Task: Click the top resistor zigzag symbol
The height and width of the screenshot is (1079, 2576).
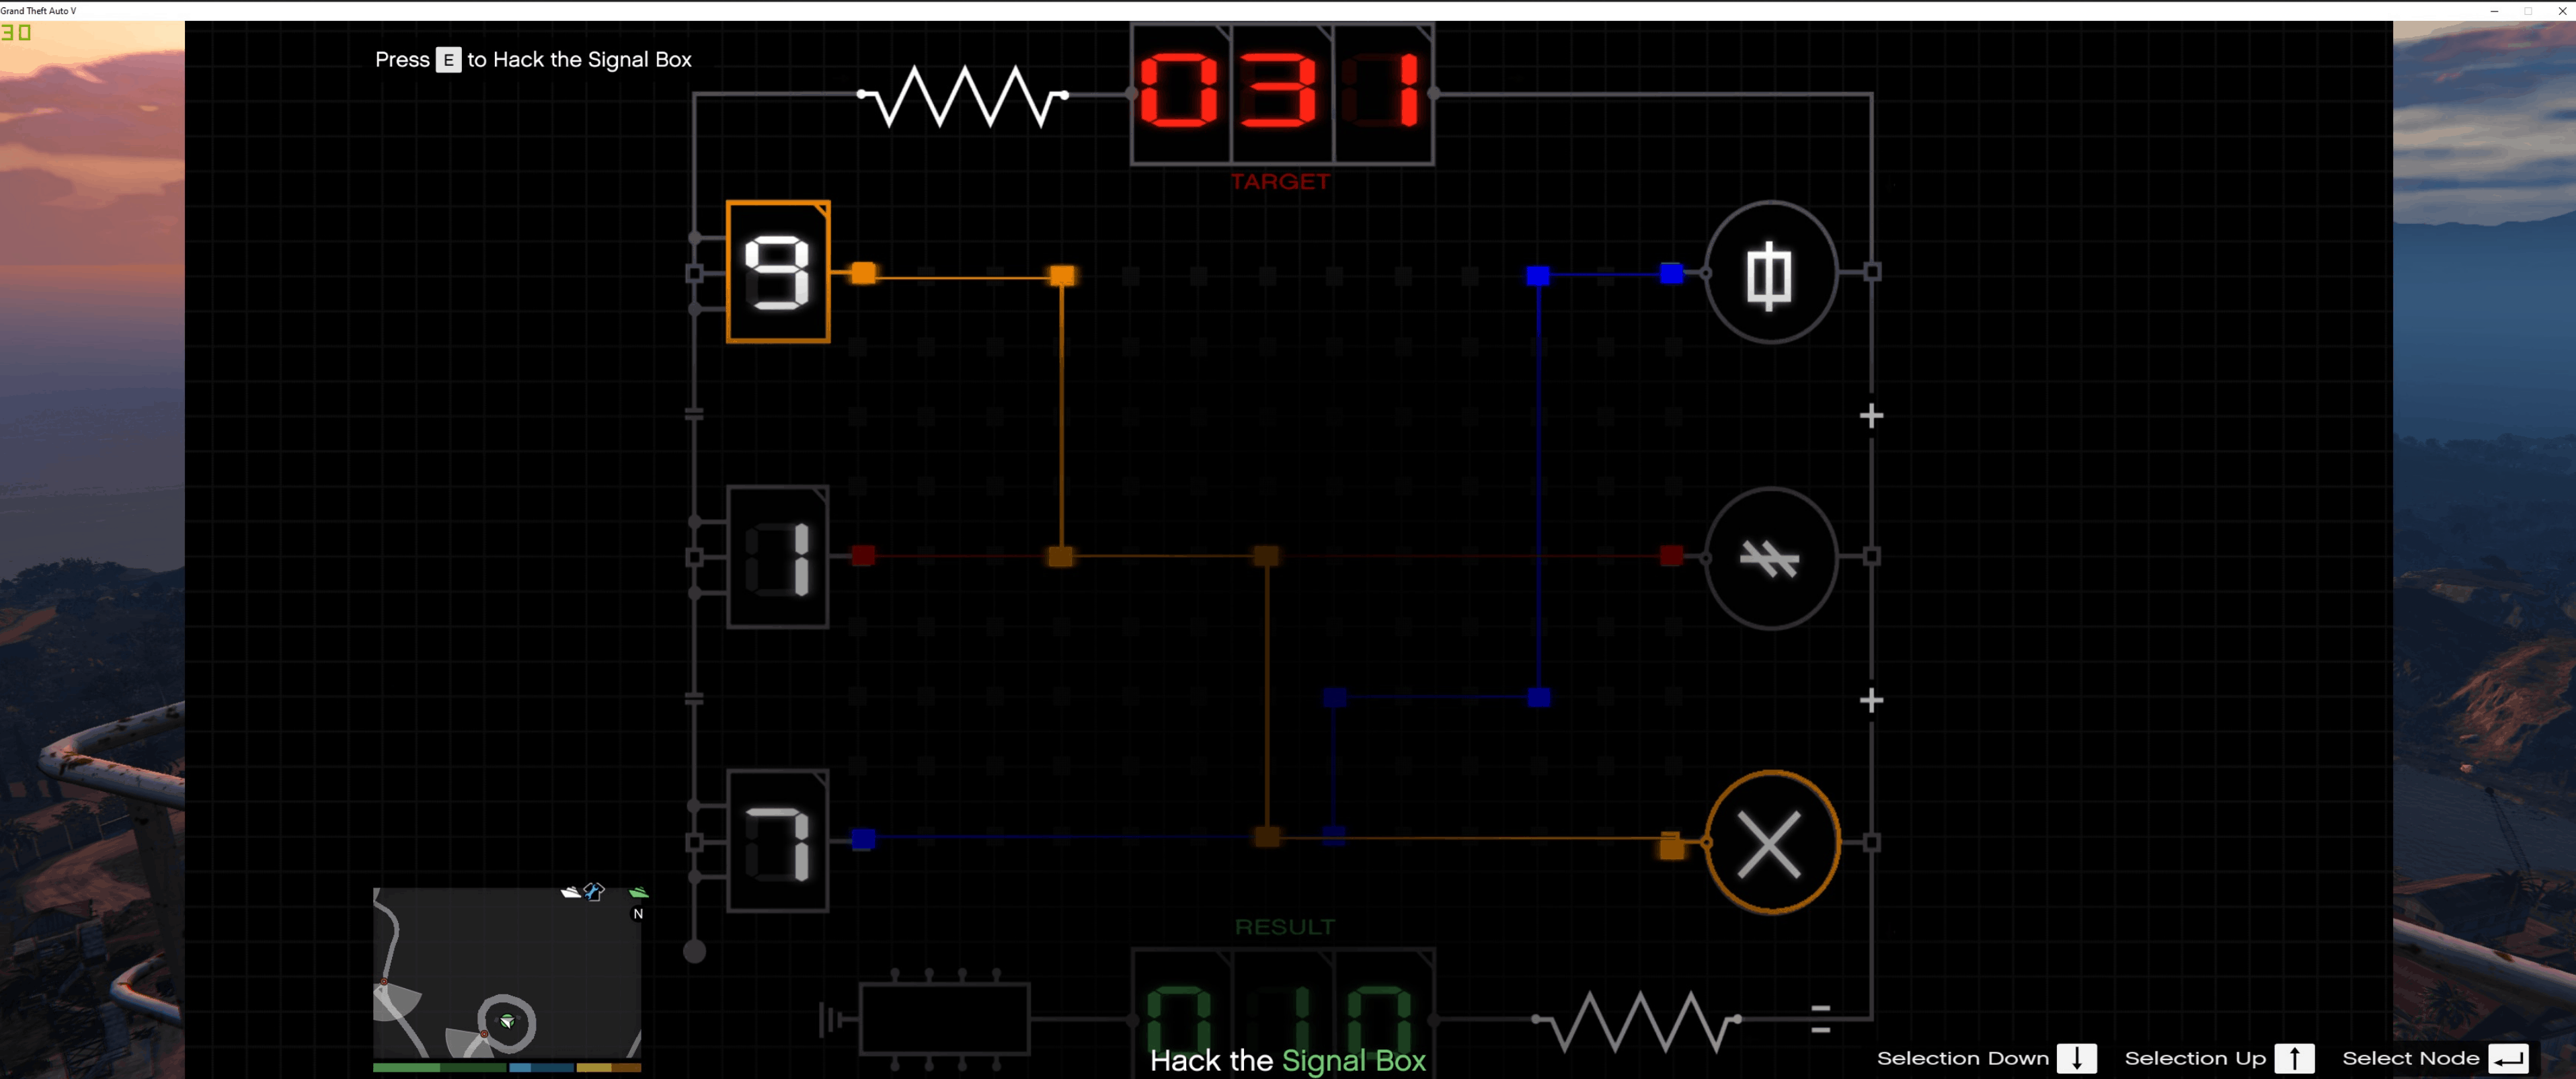Action: point(963,96)
